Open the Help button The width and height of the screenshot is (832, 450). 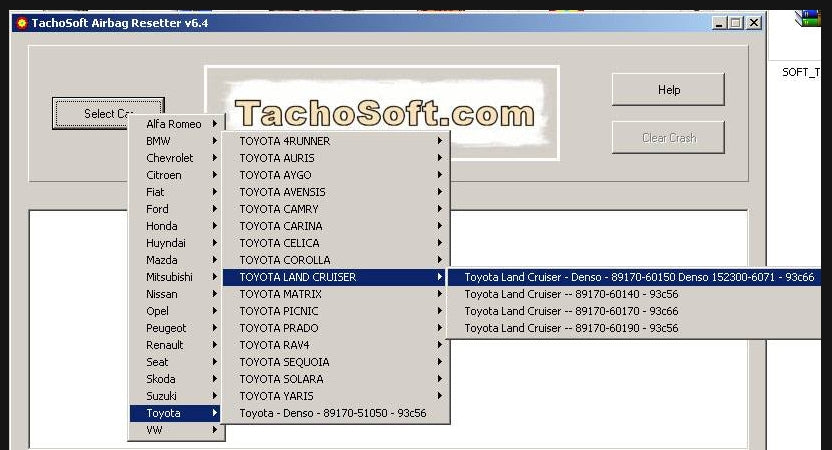668,90
